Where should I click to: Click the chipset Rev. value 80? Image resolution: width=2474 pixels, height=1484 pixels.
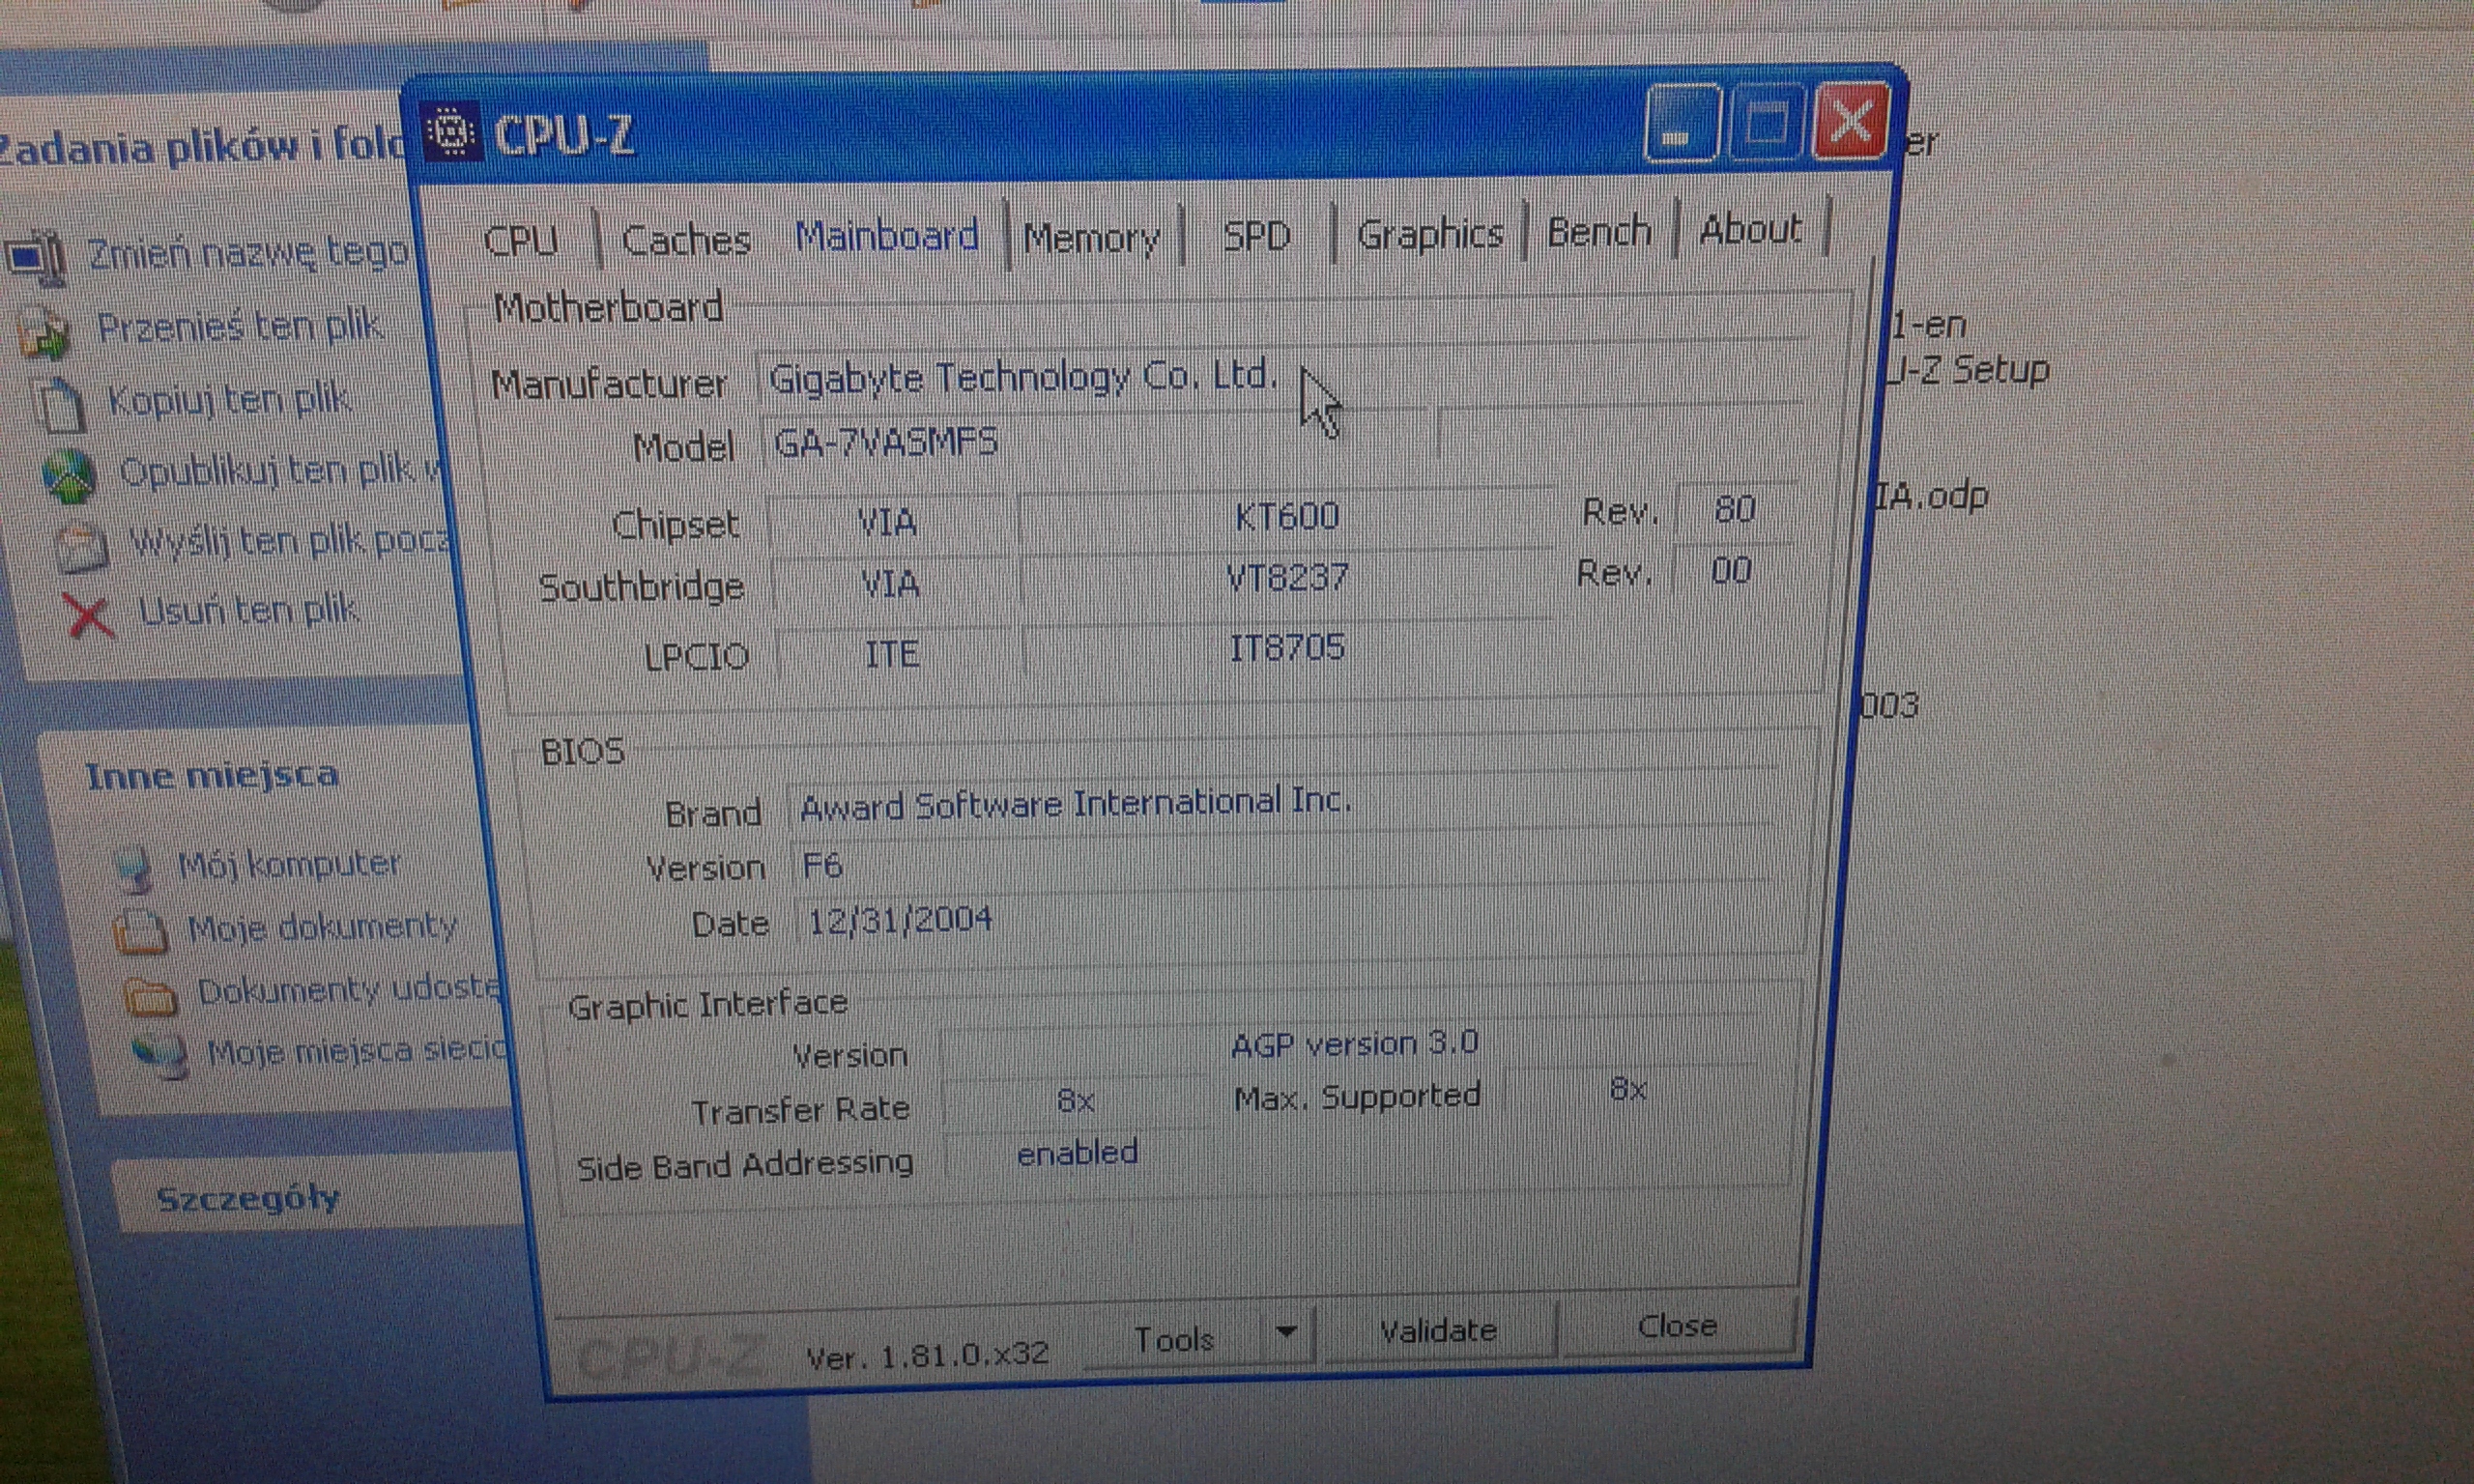tap(1734, 509)
